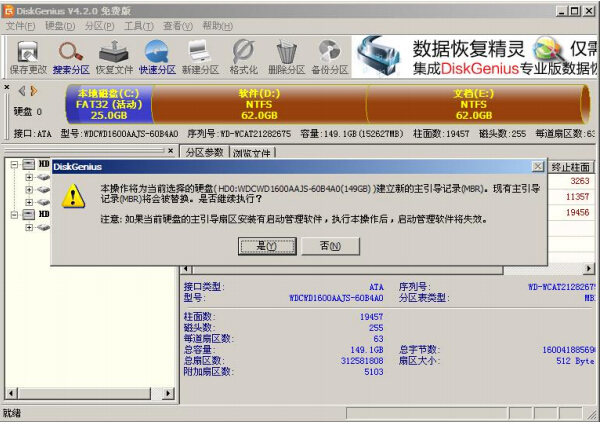Screen dimensions: 602x424
Task: Click the Format (格式化) toolbar icon
Action: tap(243, 58)
